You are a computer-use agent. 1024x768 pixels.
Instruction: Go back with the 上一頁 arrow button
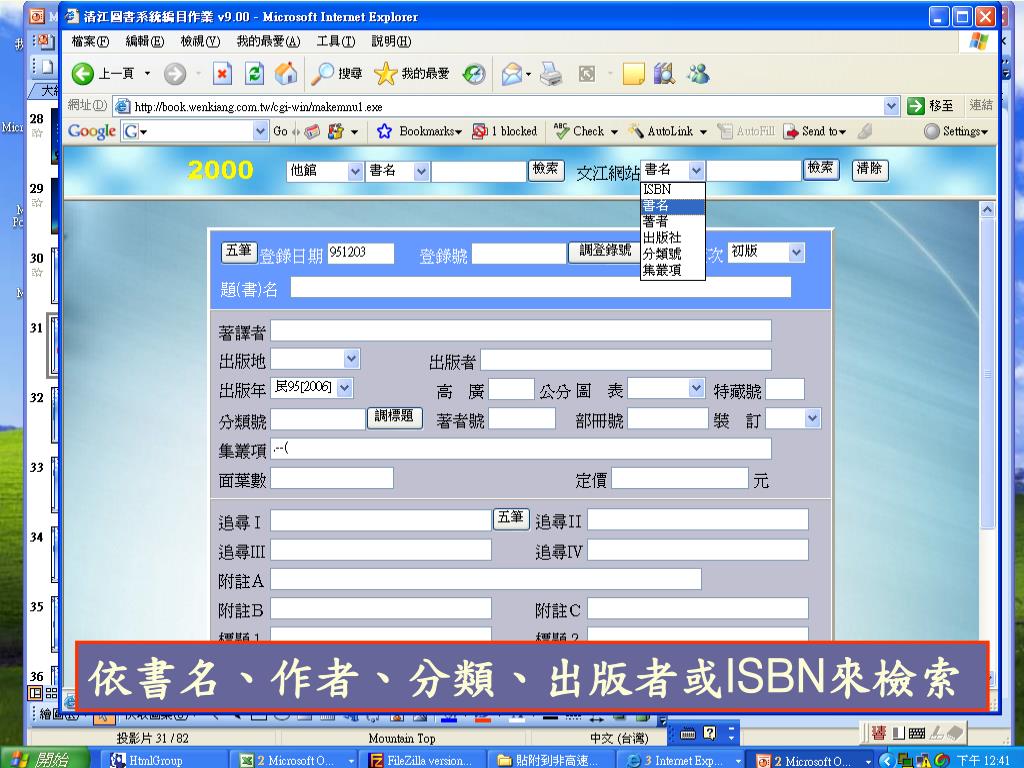pyautogui.click(x=103, y=74)
